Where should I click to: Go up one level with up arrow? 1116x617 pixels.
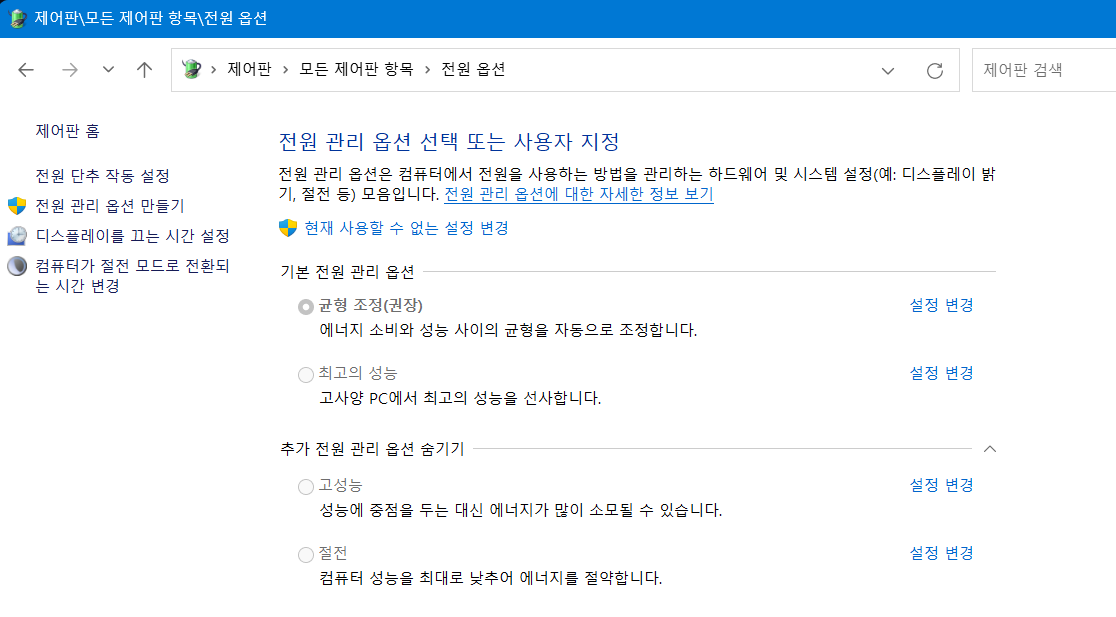click(x=144, y=70)
